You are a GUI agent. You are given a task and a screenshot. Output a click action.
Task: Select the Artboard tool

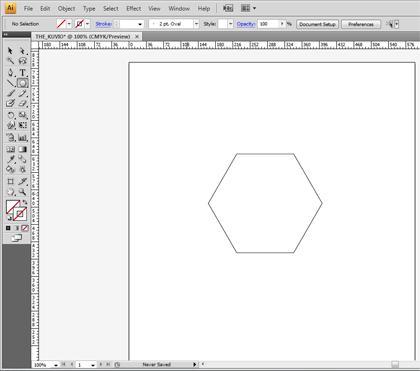(x=10, y=181)
